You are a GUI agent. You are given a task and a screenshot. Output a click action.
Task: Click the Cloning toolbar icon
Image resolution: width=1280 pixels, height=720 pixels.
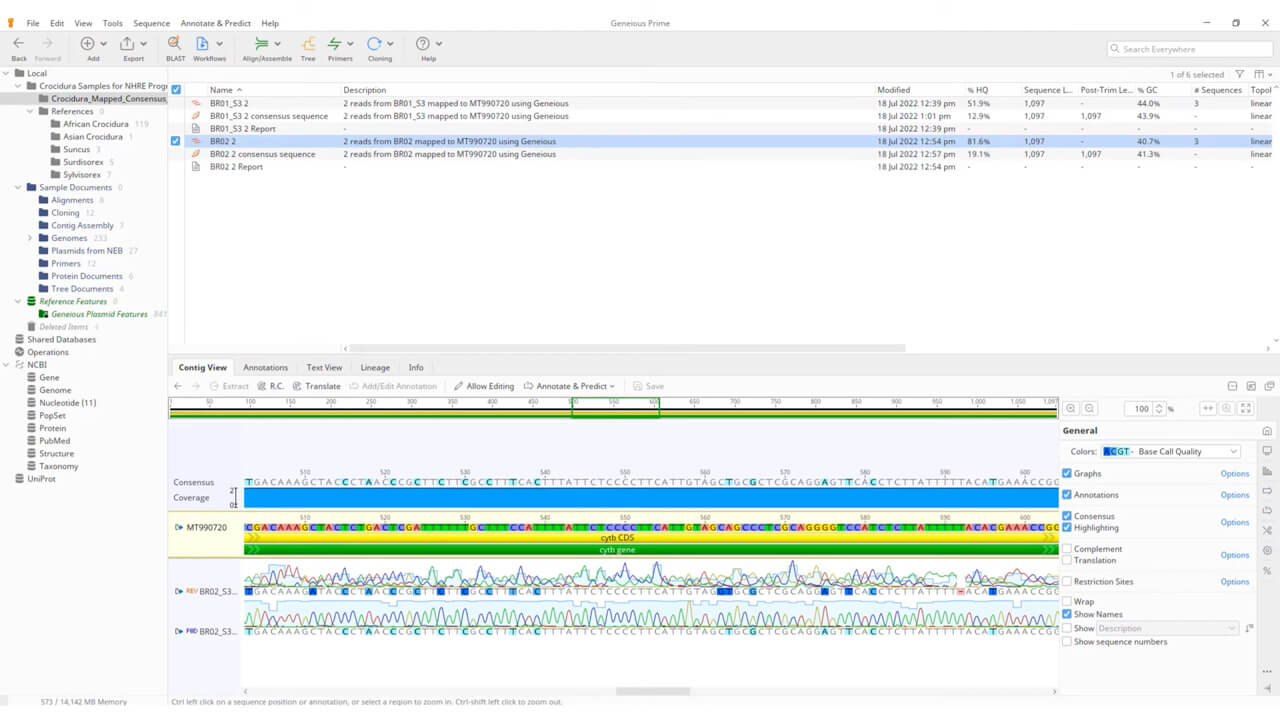point(374,45)
